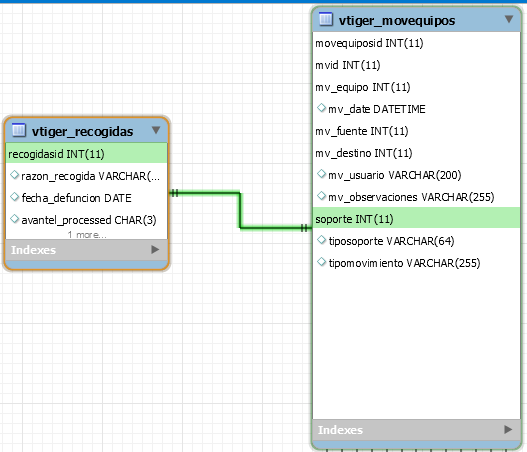Collapse the vtiger_recogidas table with its arrow
The width and height of the screenshot is (527, 452).
pyautogui.click(x=156, y=130)
